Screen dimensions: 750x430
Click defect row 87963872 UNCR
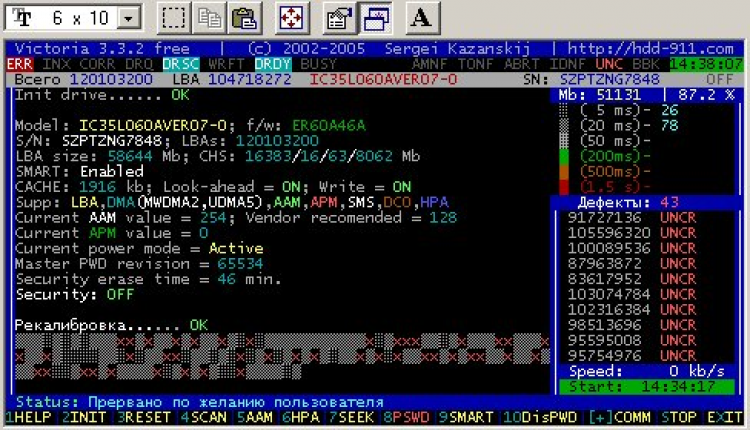pos(632,264)
